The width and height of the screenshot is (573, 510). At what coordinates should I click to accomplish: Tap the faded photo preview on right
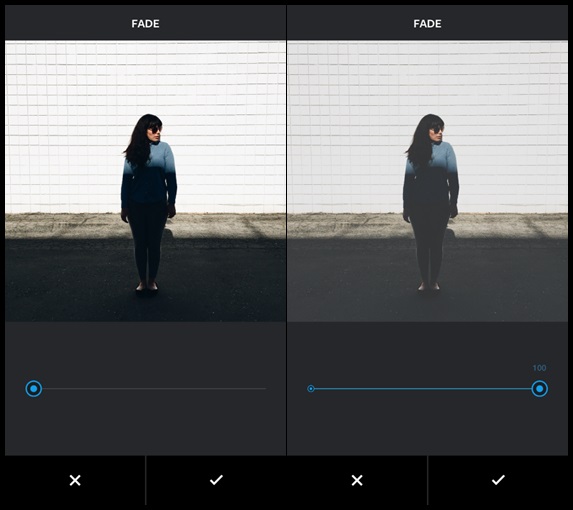[428, 181]
